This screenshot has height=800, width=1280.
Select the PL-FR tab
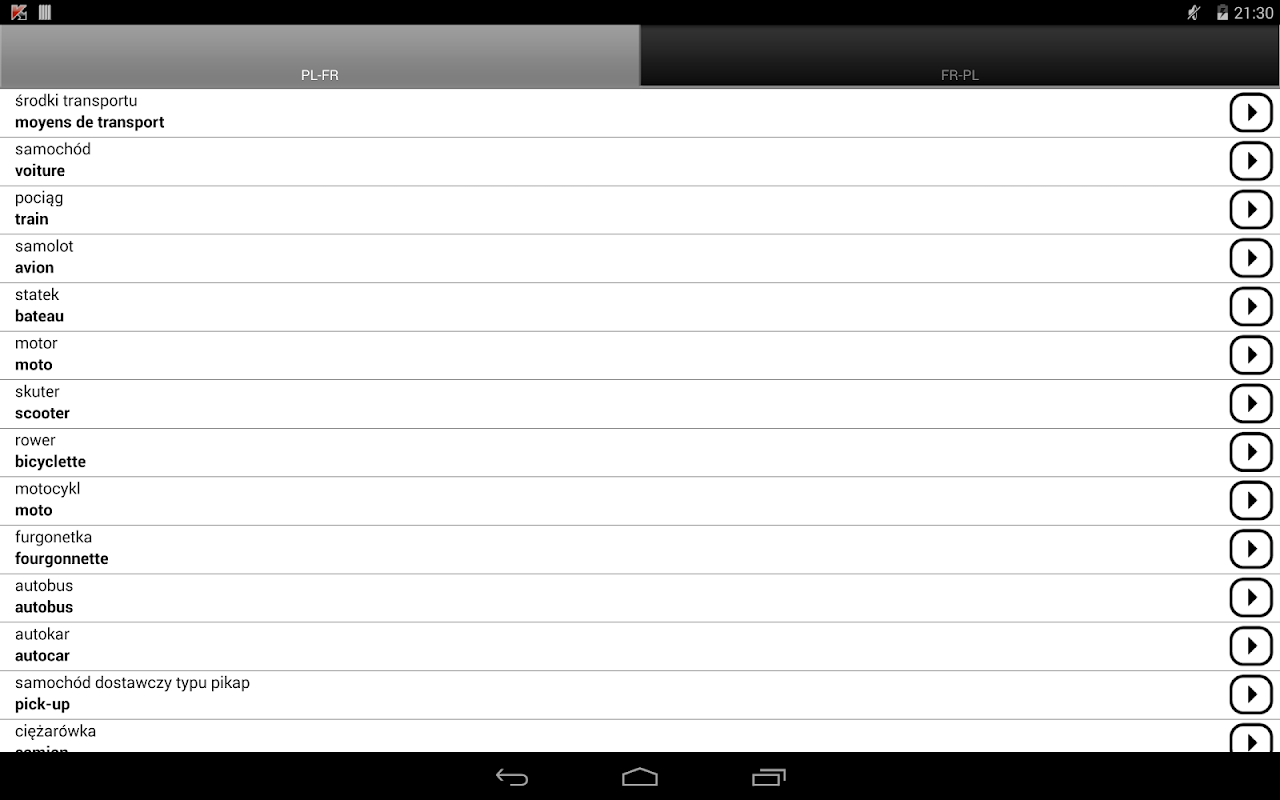click(x=320, y=56)
